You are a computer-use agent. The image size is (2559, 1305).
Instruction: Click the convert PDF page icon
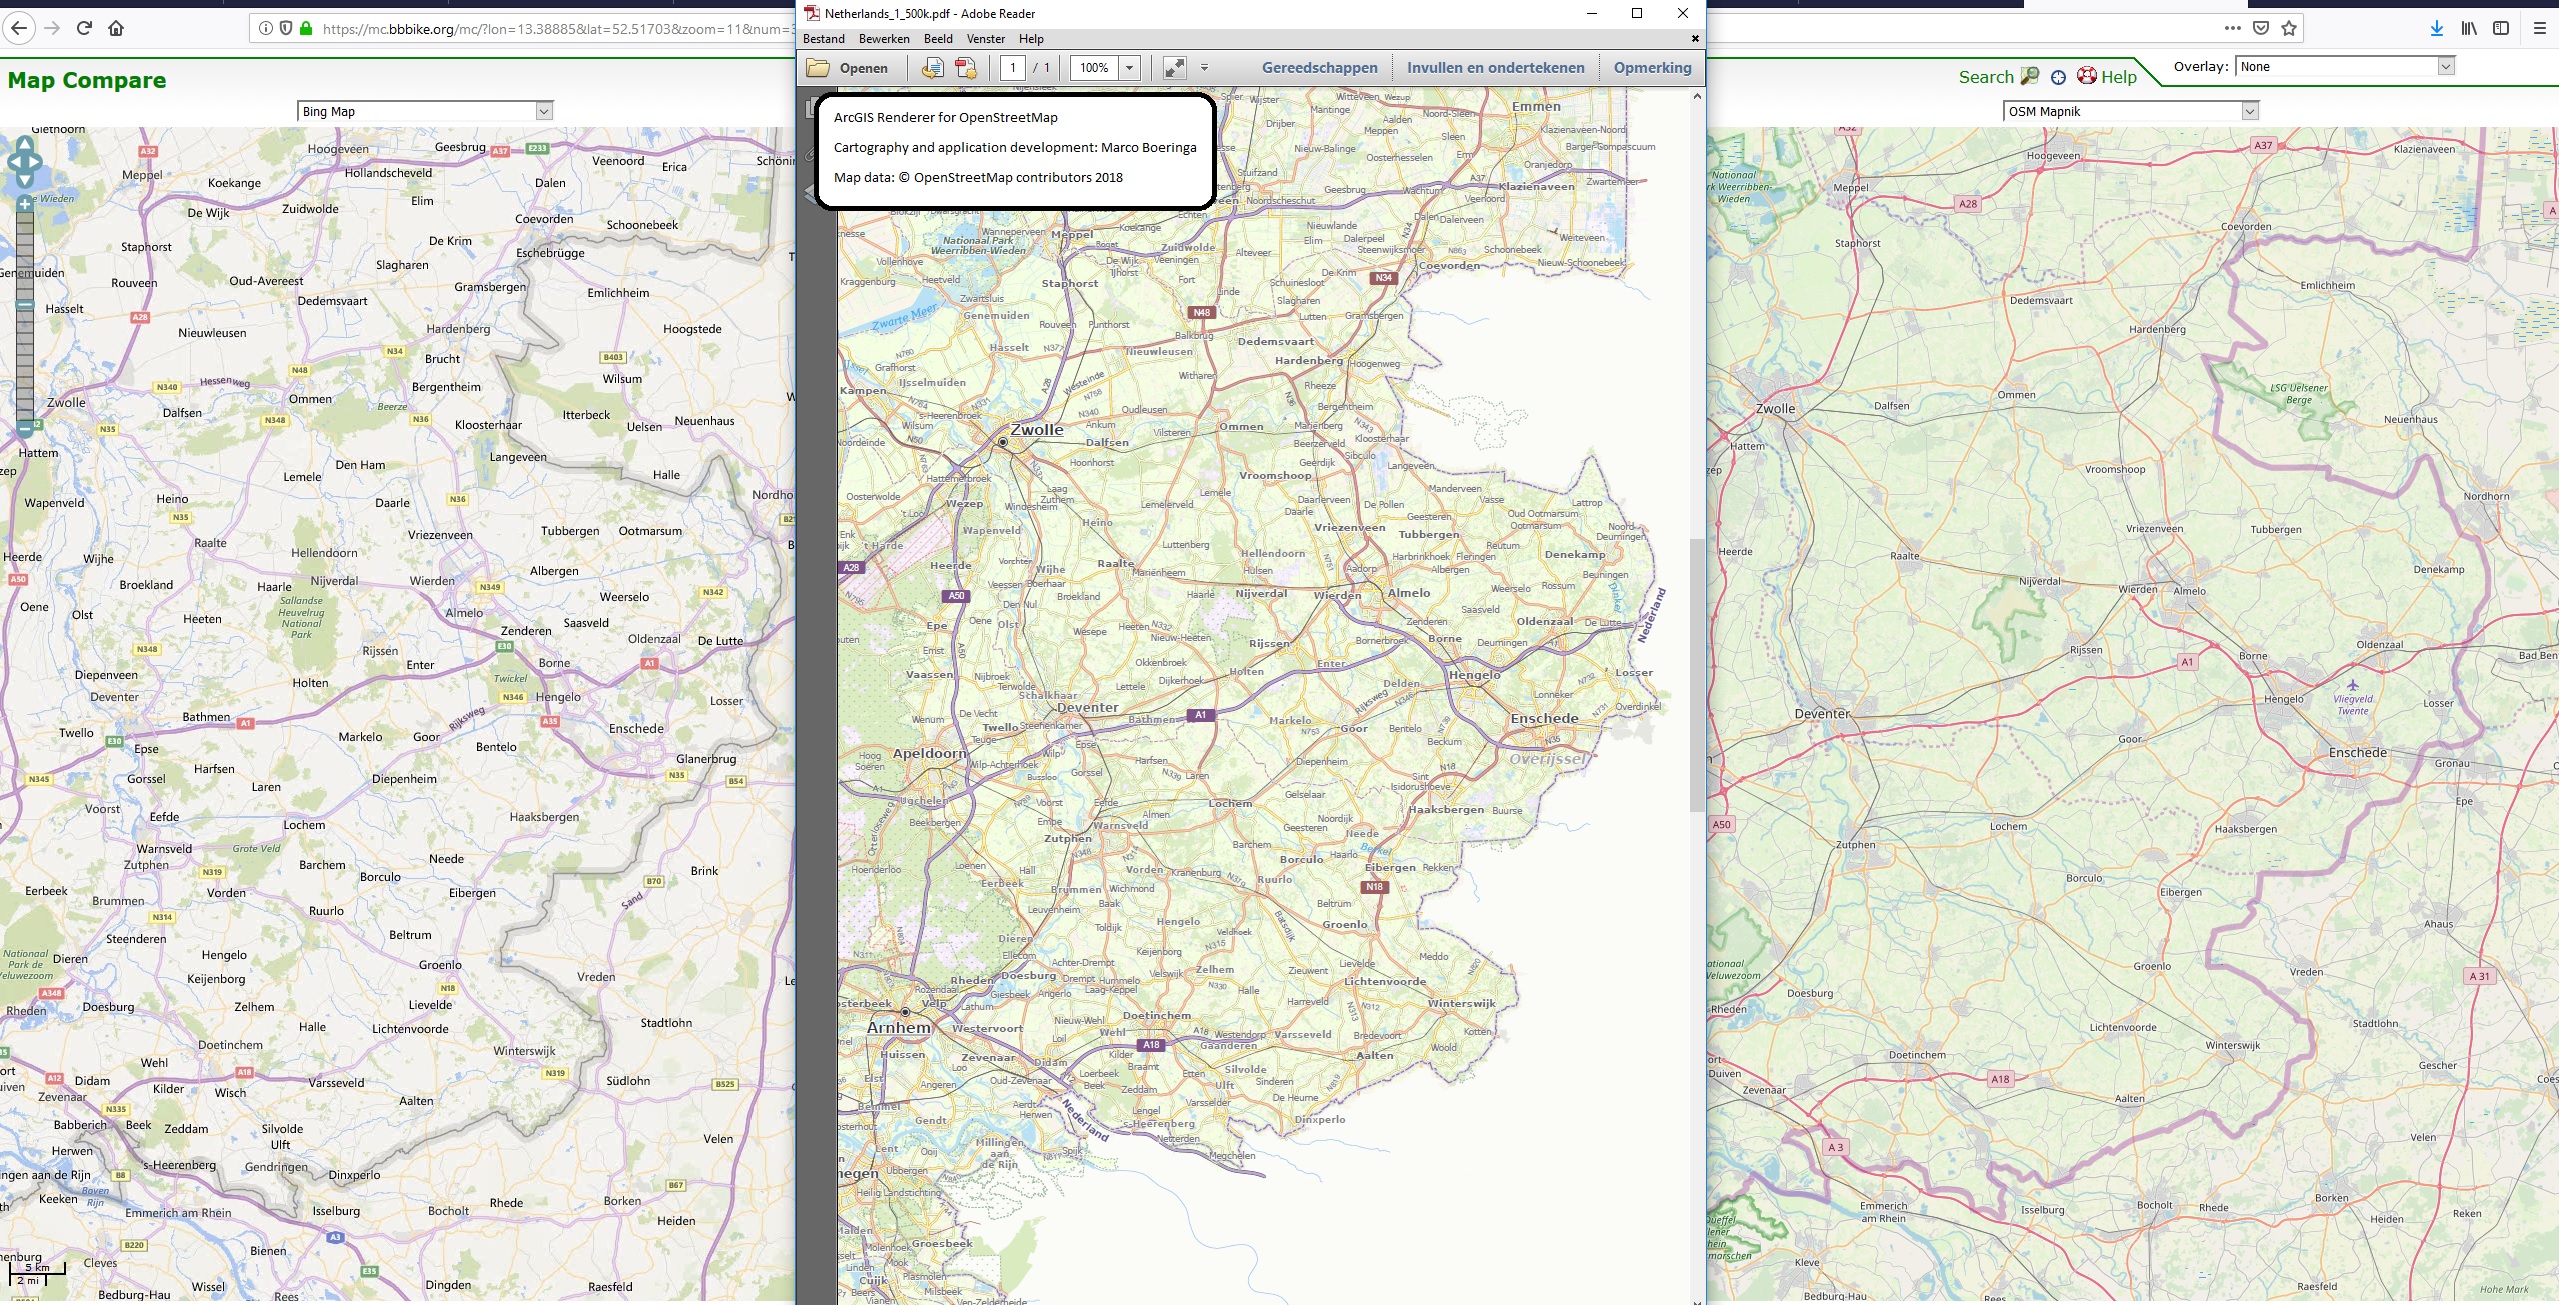tap(932, 68)
